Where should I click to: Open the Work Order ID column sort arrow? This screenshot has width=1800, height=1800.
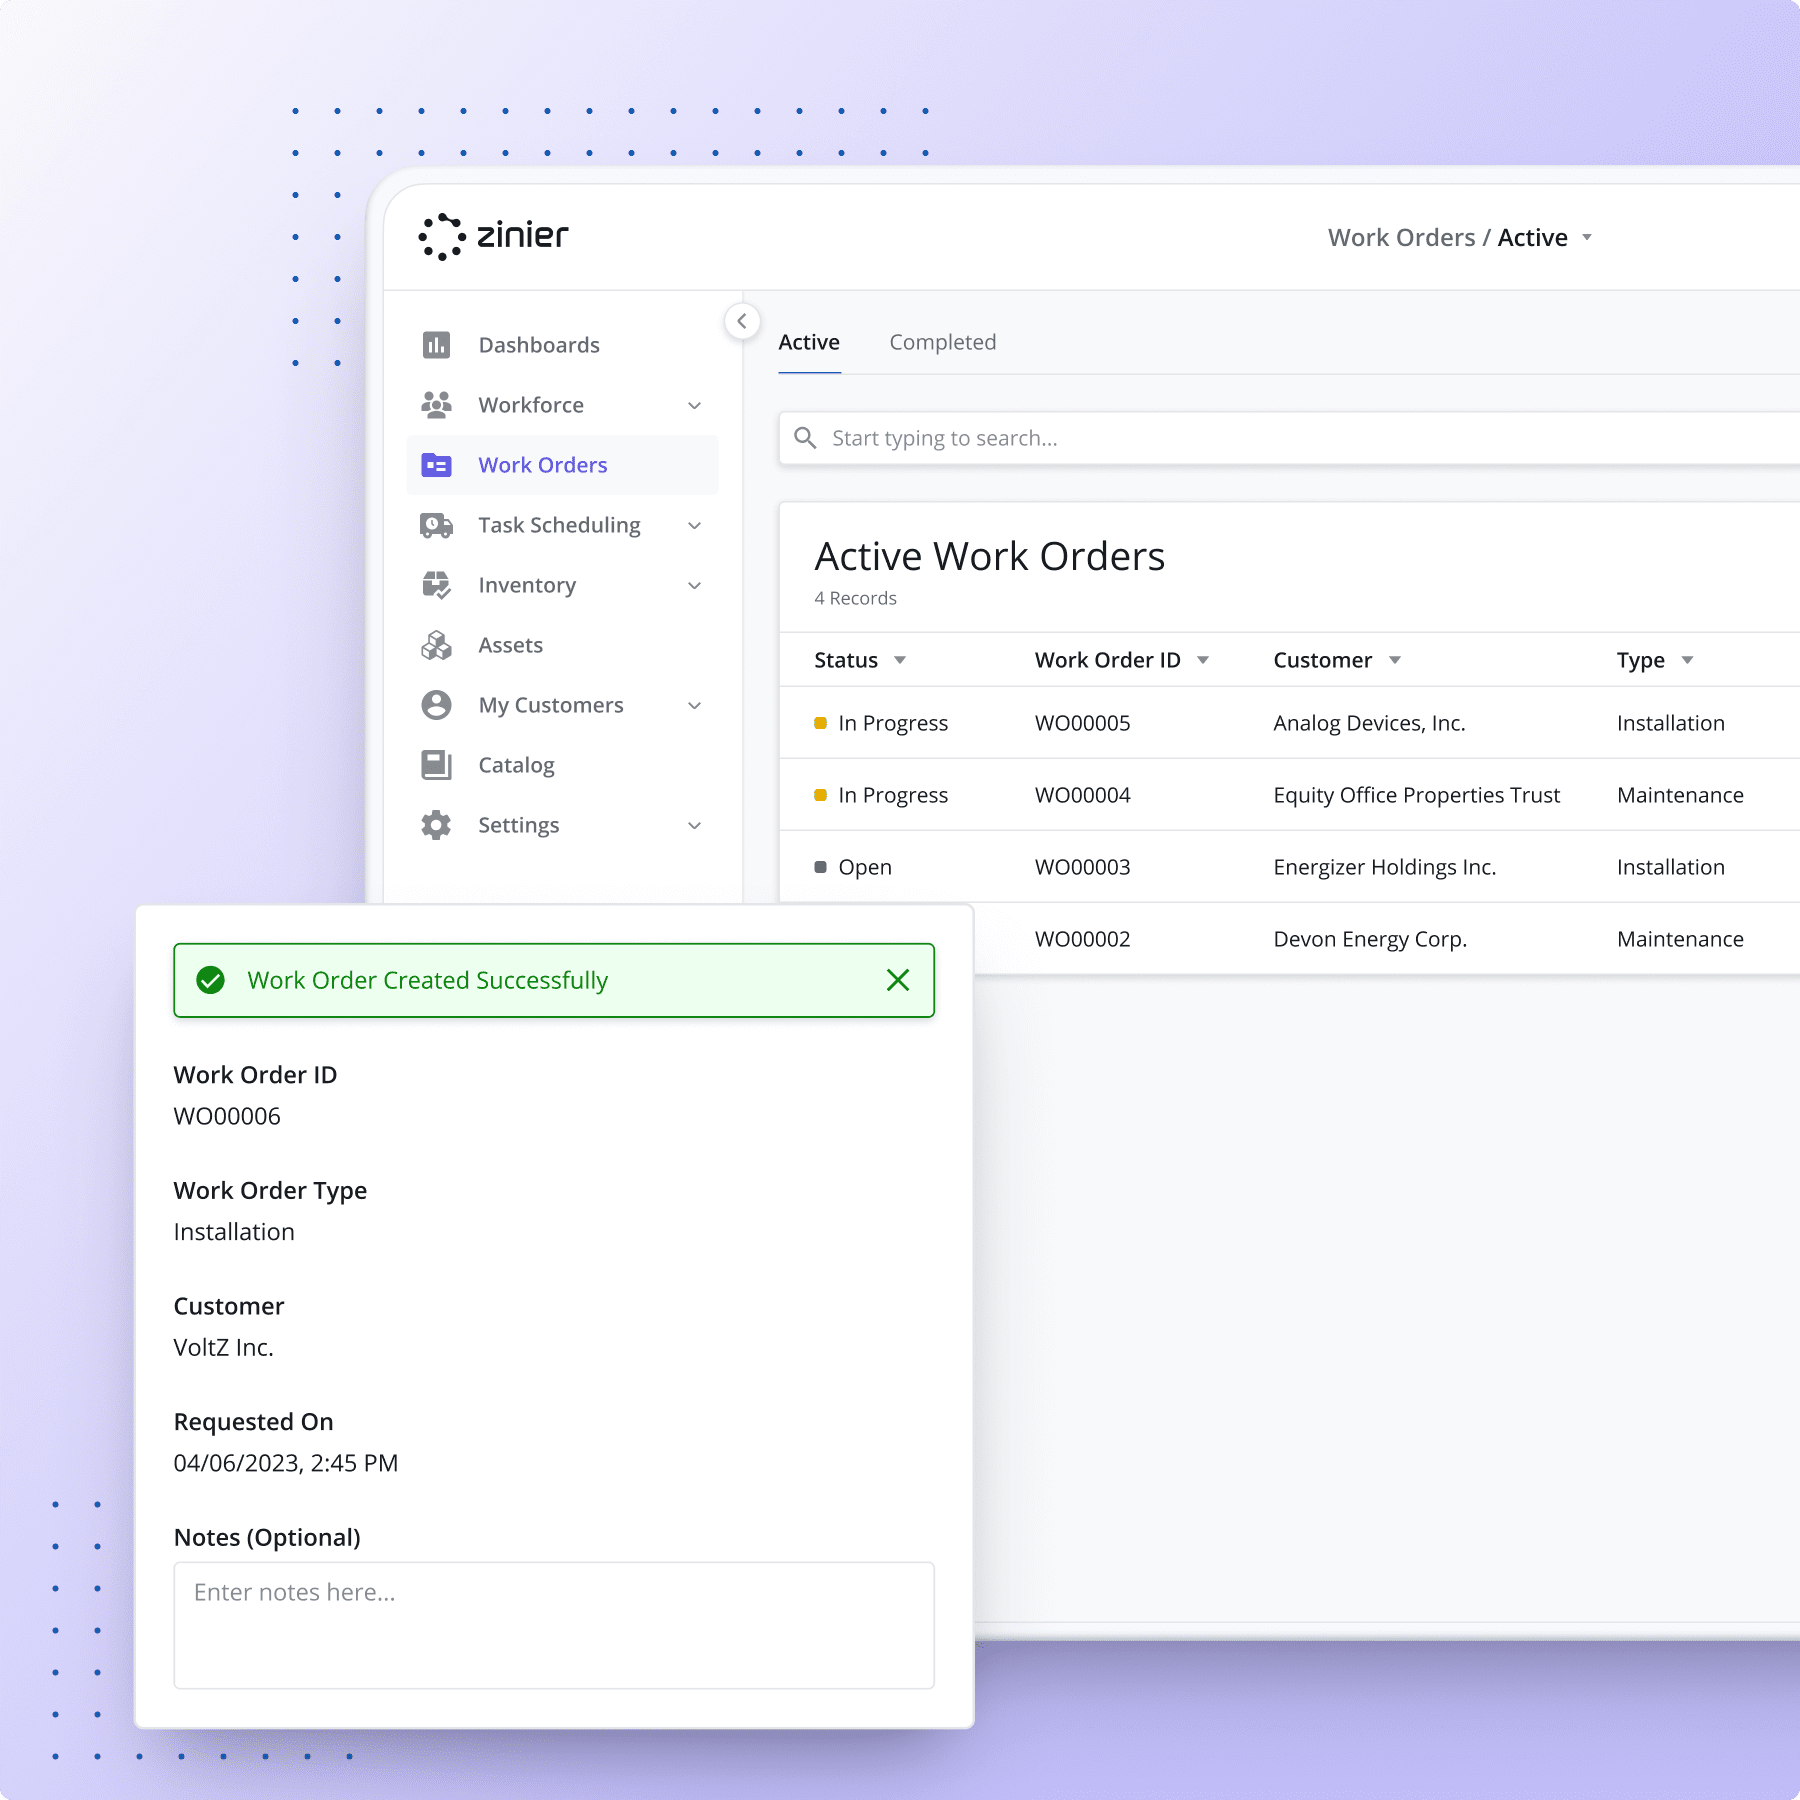coord(1203,660)
